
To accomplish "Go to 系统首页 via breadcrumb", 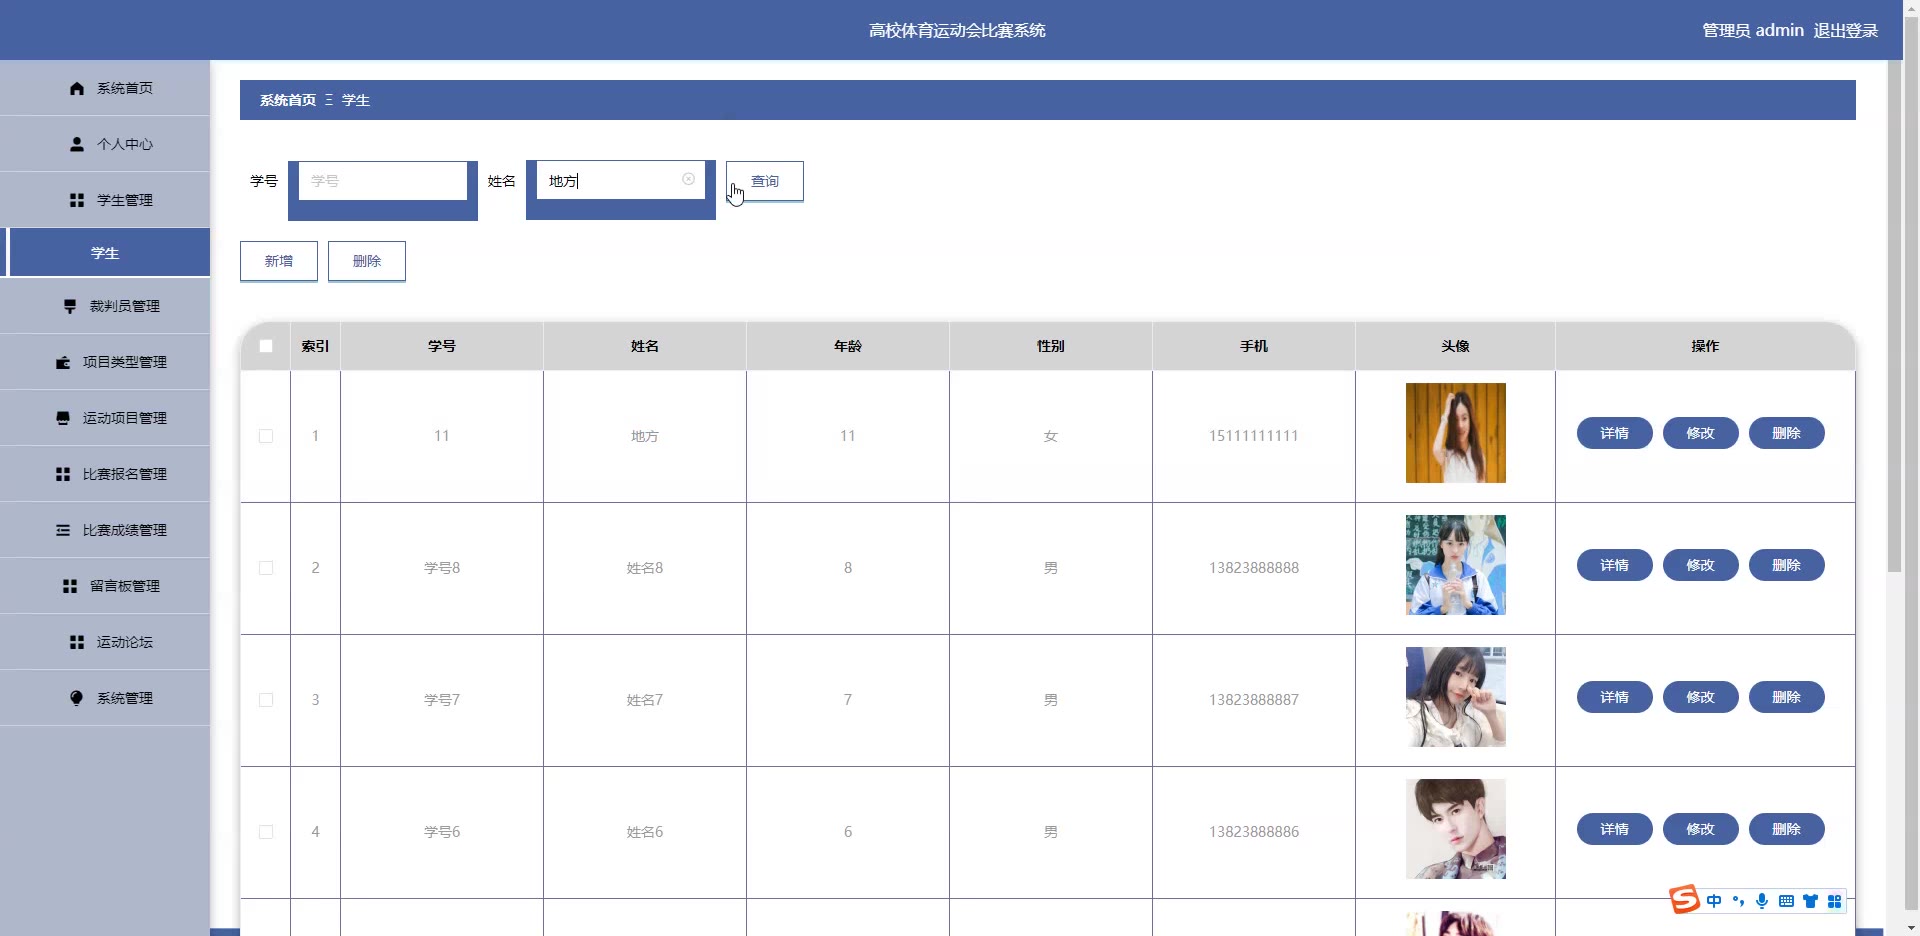I will point(288,100).
